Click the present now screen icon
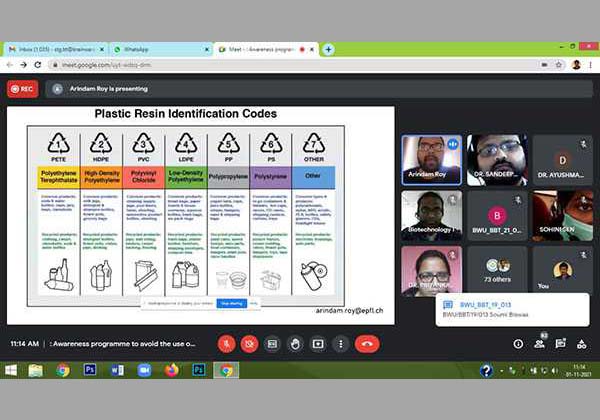Image resolution: width=600 pixels, height=420 pixels. pos(318,343)
